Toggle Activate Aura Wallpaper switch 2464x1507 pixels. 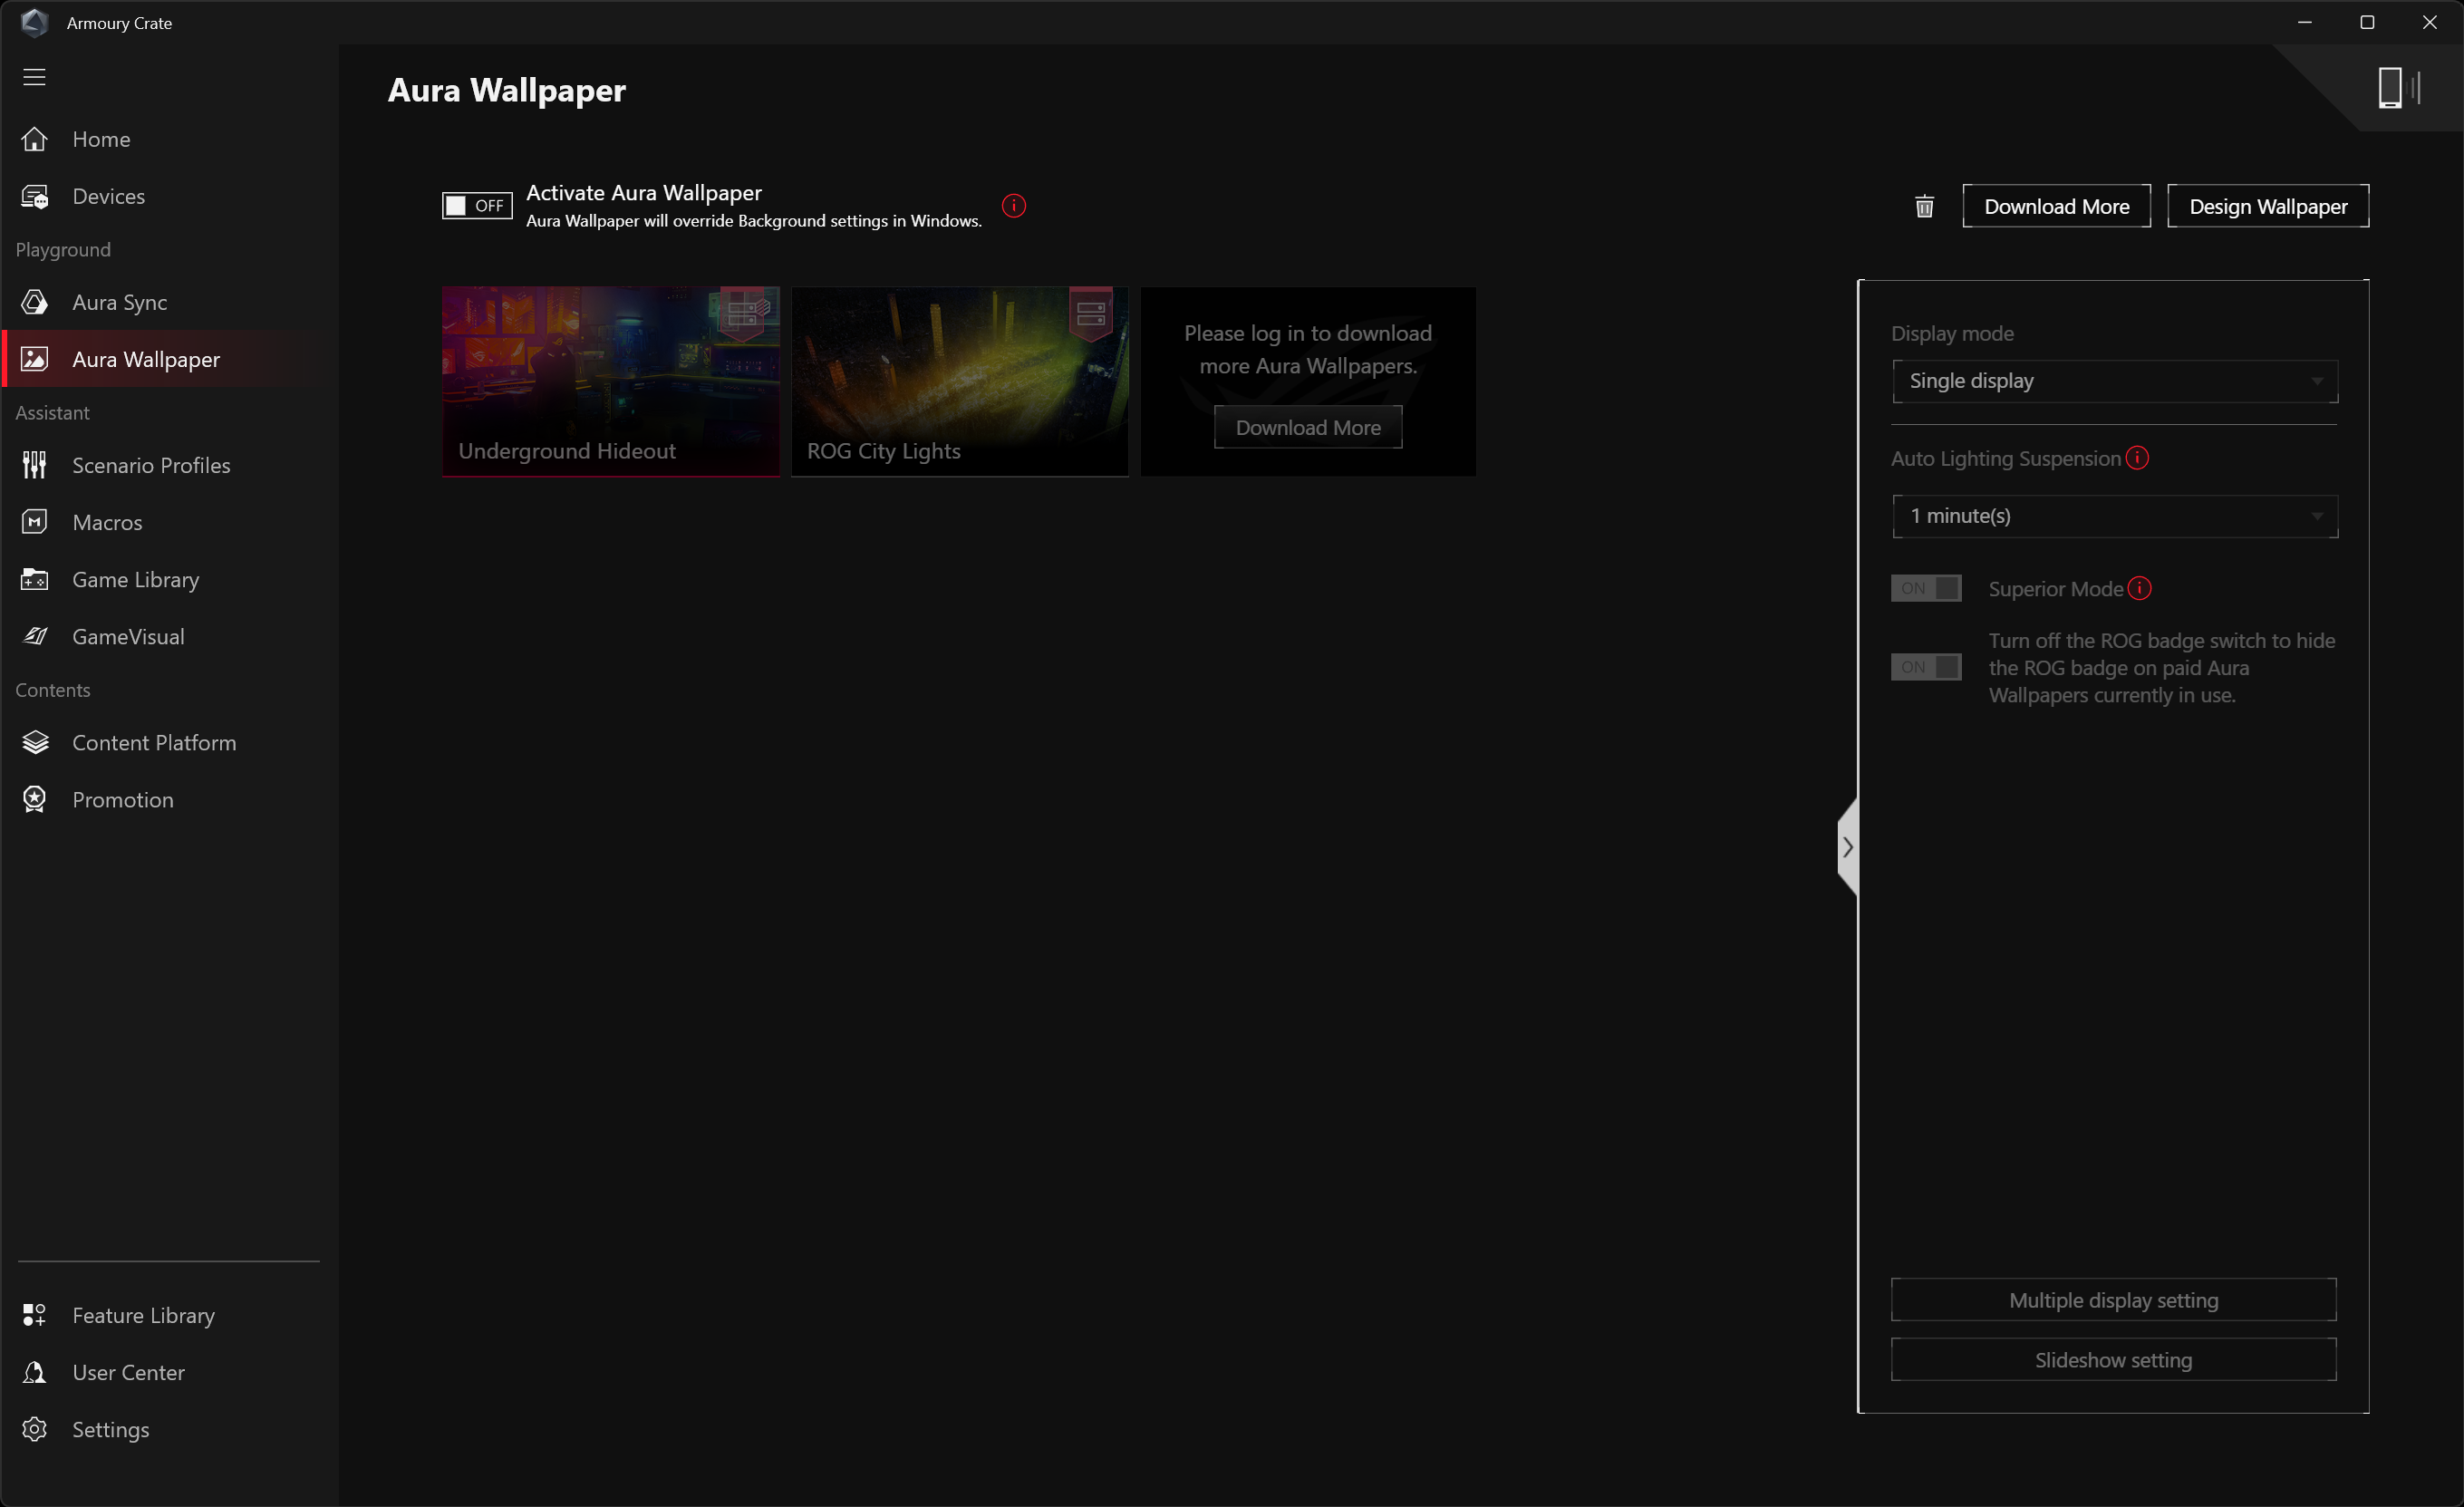pyautogui.click(x=477, y=206)
